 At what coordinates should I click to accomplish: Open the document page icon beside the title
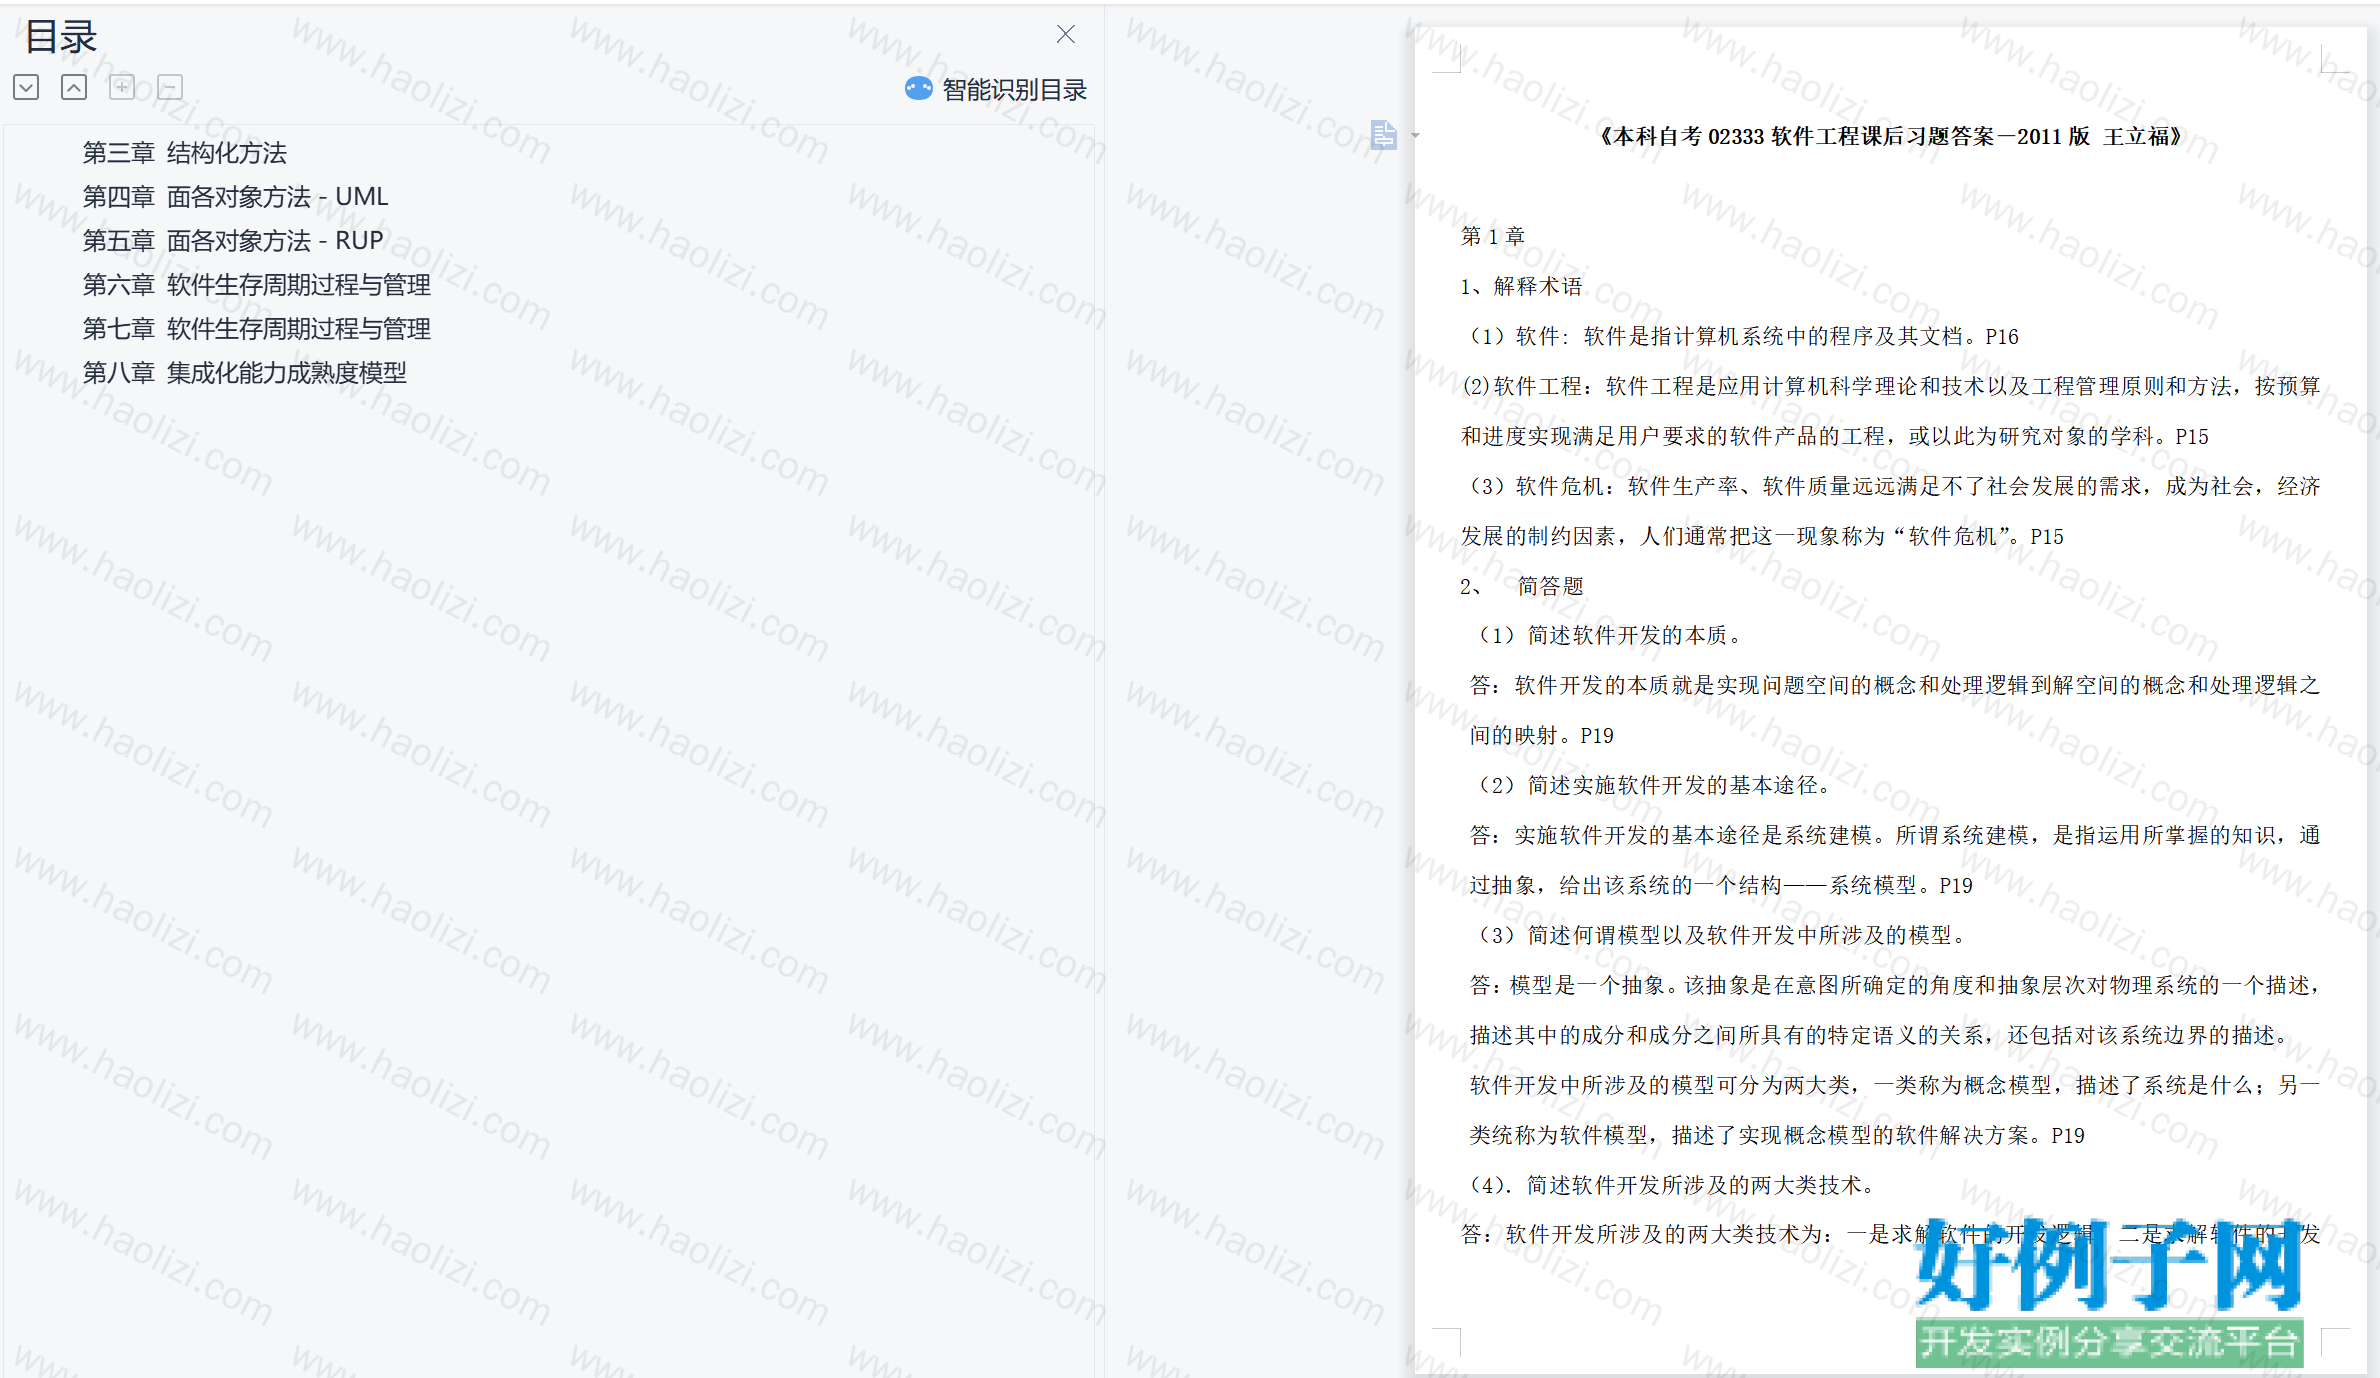click(1384, 134)
